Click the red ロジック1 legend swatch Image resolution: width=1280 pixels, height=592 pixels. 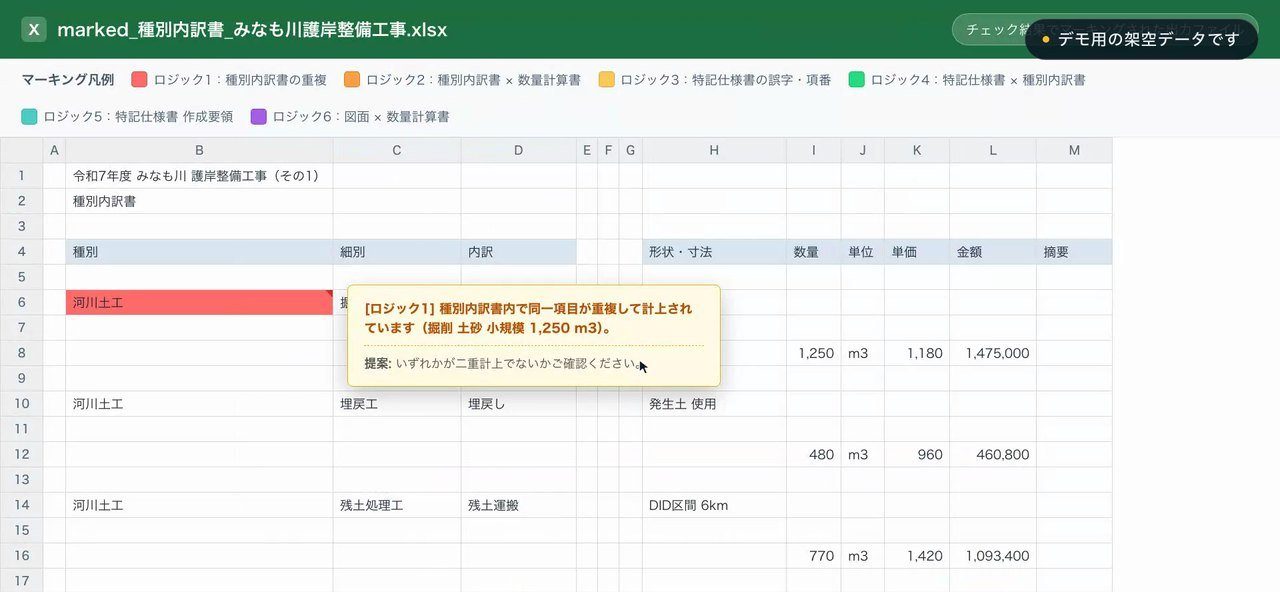(140, 80)
